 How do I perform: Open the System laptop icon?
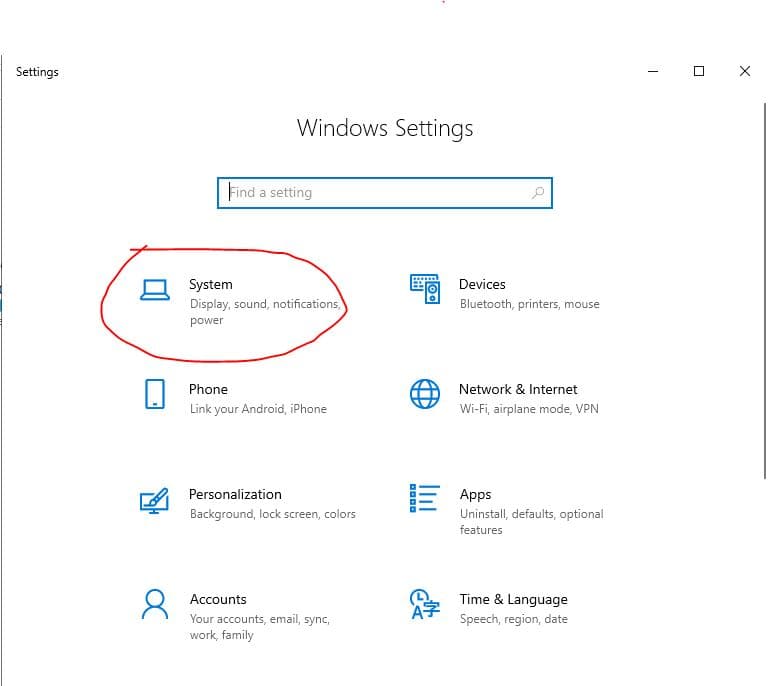(155, 290)
